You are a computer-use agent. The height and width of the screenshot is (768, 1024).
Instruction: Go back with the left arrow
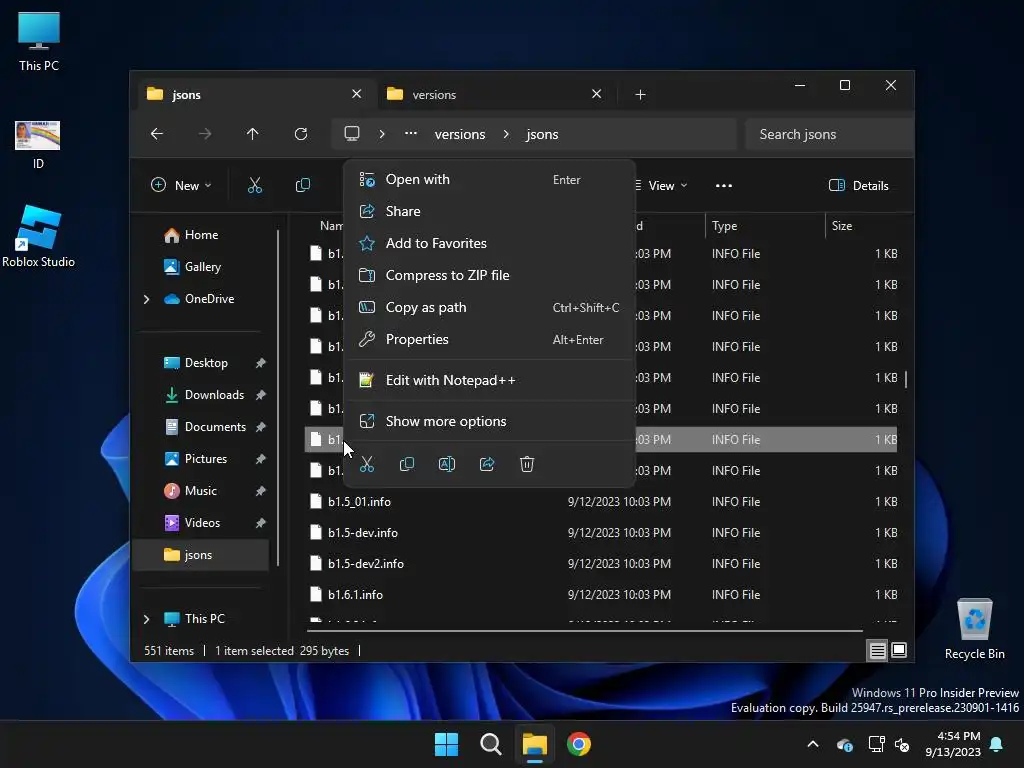click(x=157, y=134)
